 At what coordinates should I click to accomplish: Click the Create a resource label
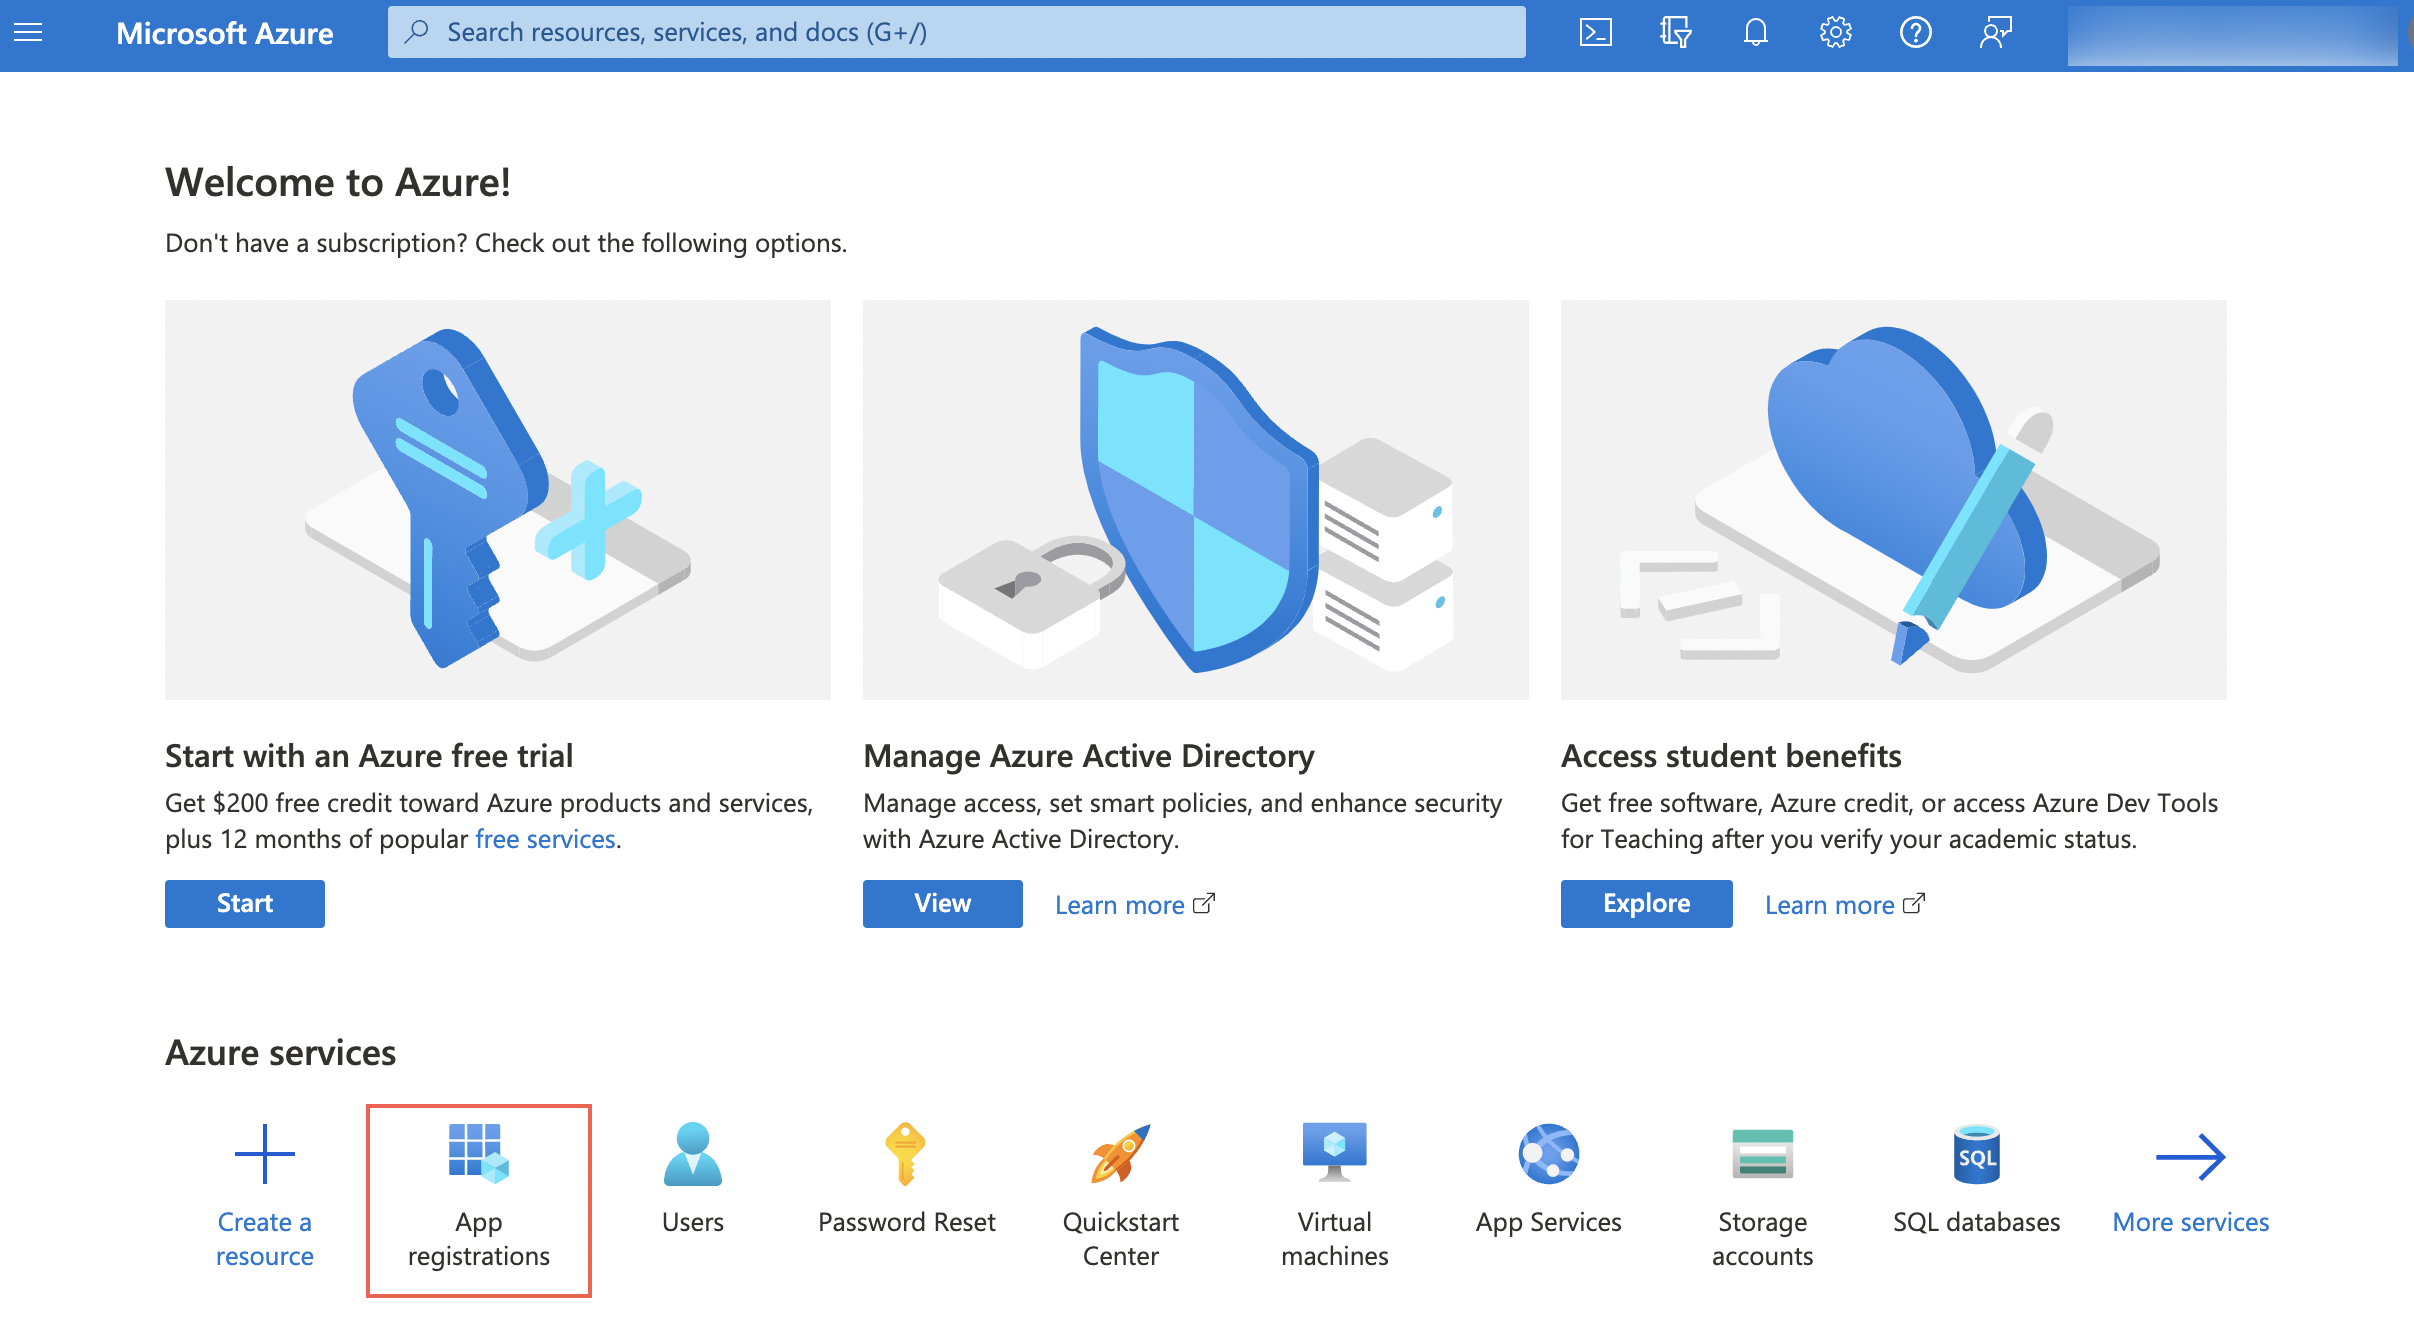click(265, 1239)
